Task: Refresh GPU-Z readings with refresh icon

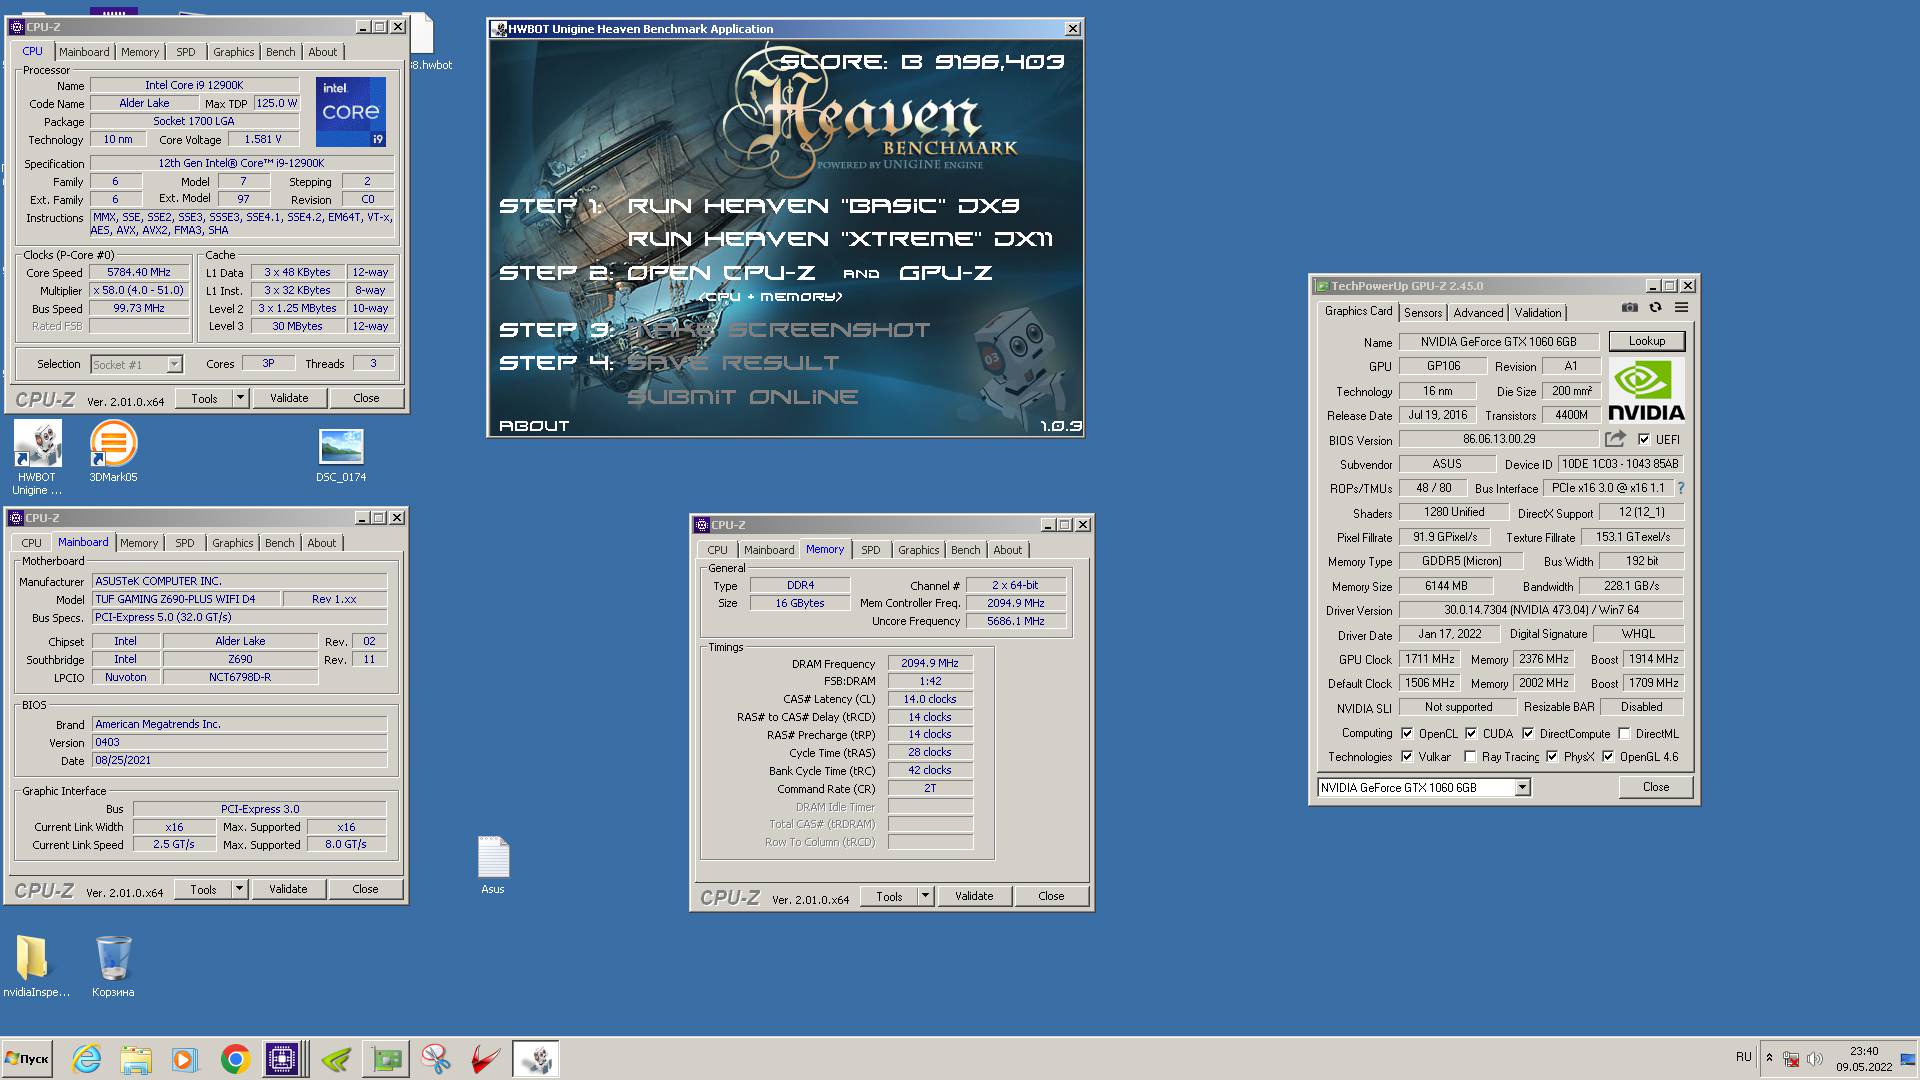Action: (1655, 308)
